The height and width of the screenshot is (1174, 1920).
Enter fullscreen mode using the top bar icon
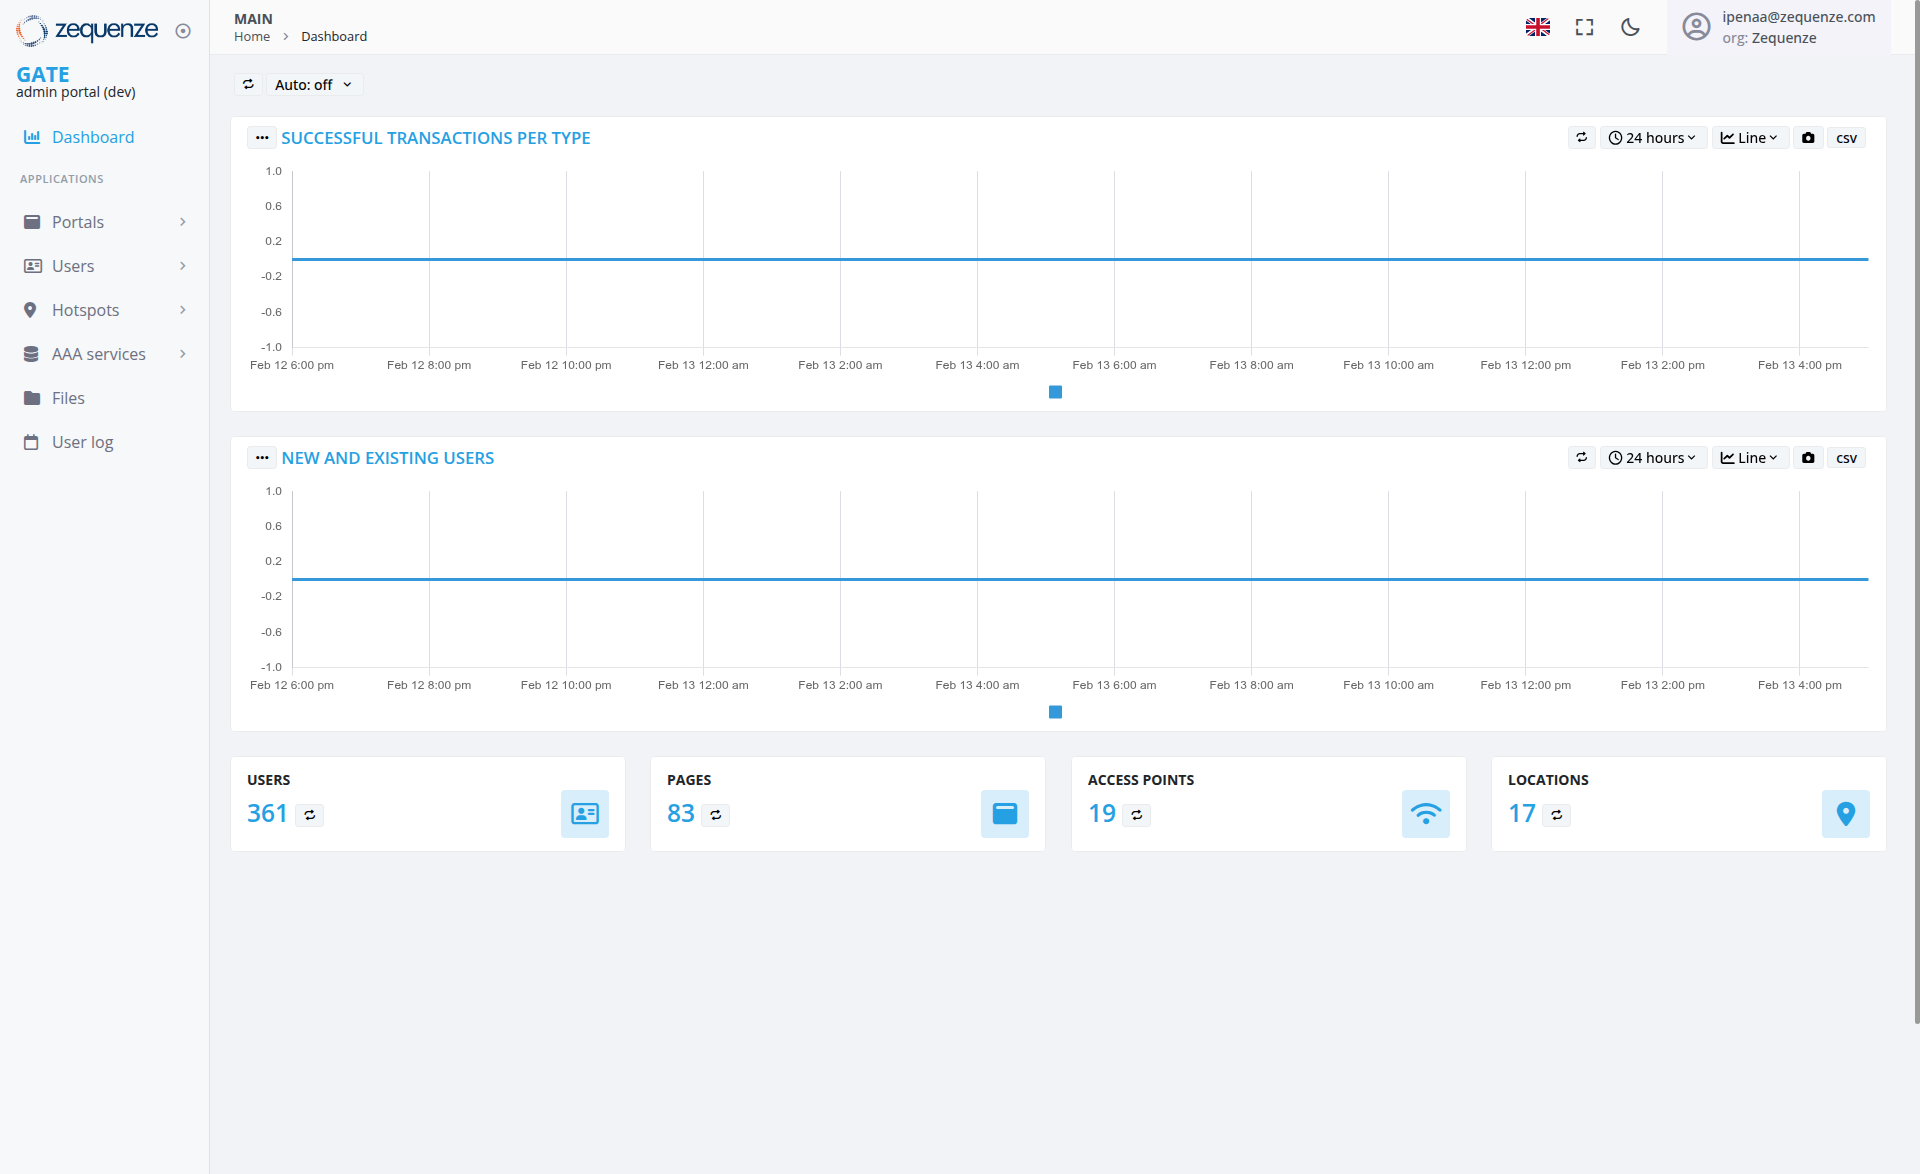tap(1584, 27)
